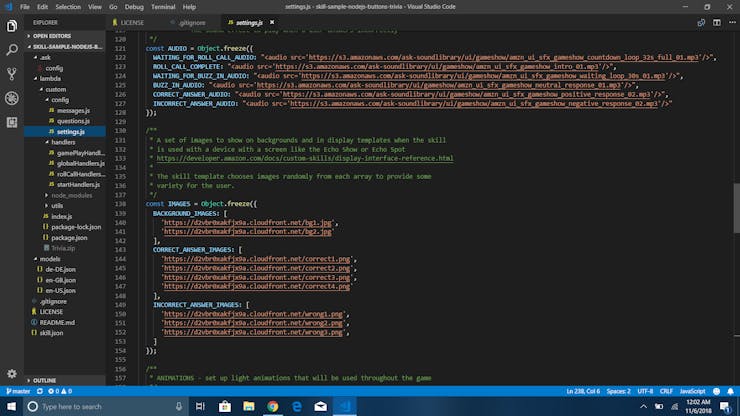Open the Manage gear menu

point(12,374)
